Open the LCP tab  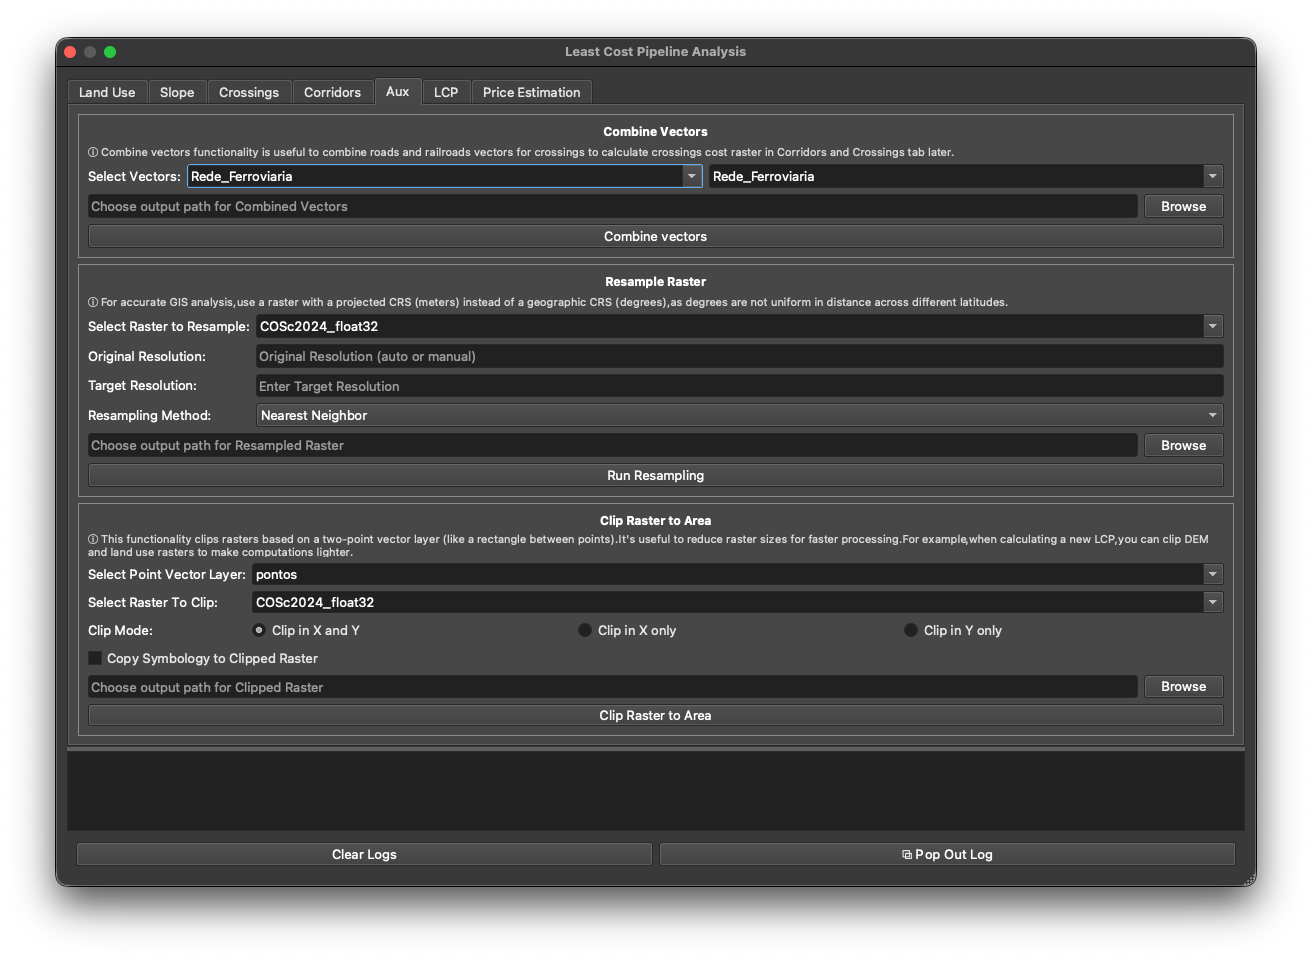point(446,92)
